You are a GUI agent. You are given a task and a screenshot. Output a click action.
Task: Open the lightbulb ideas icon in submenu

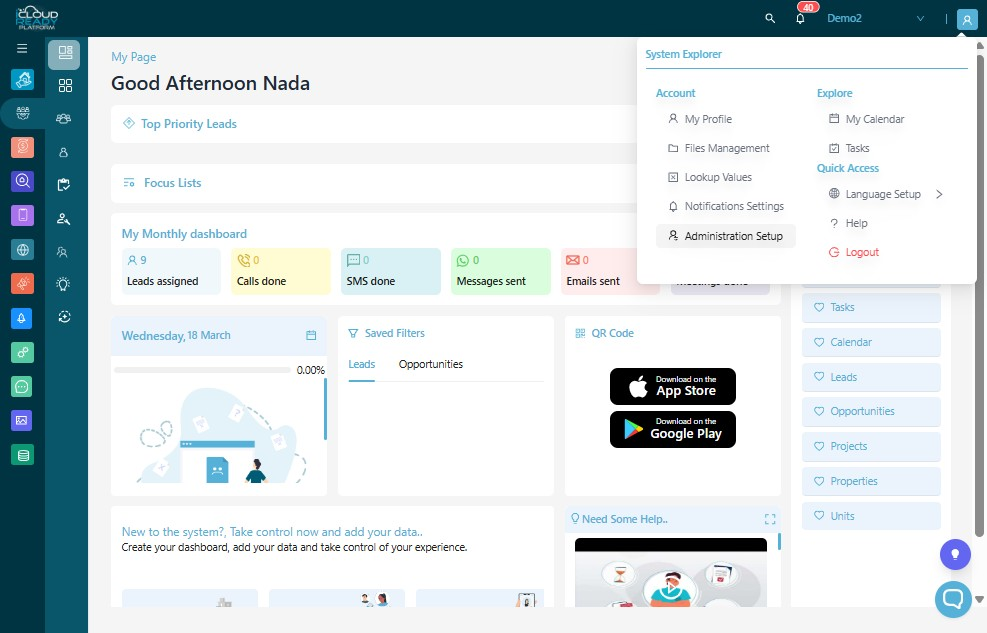point(63,284)
